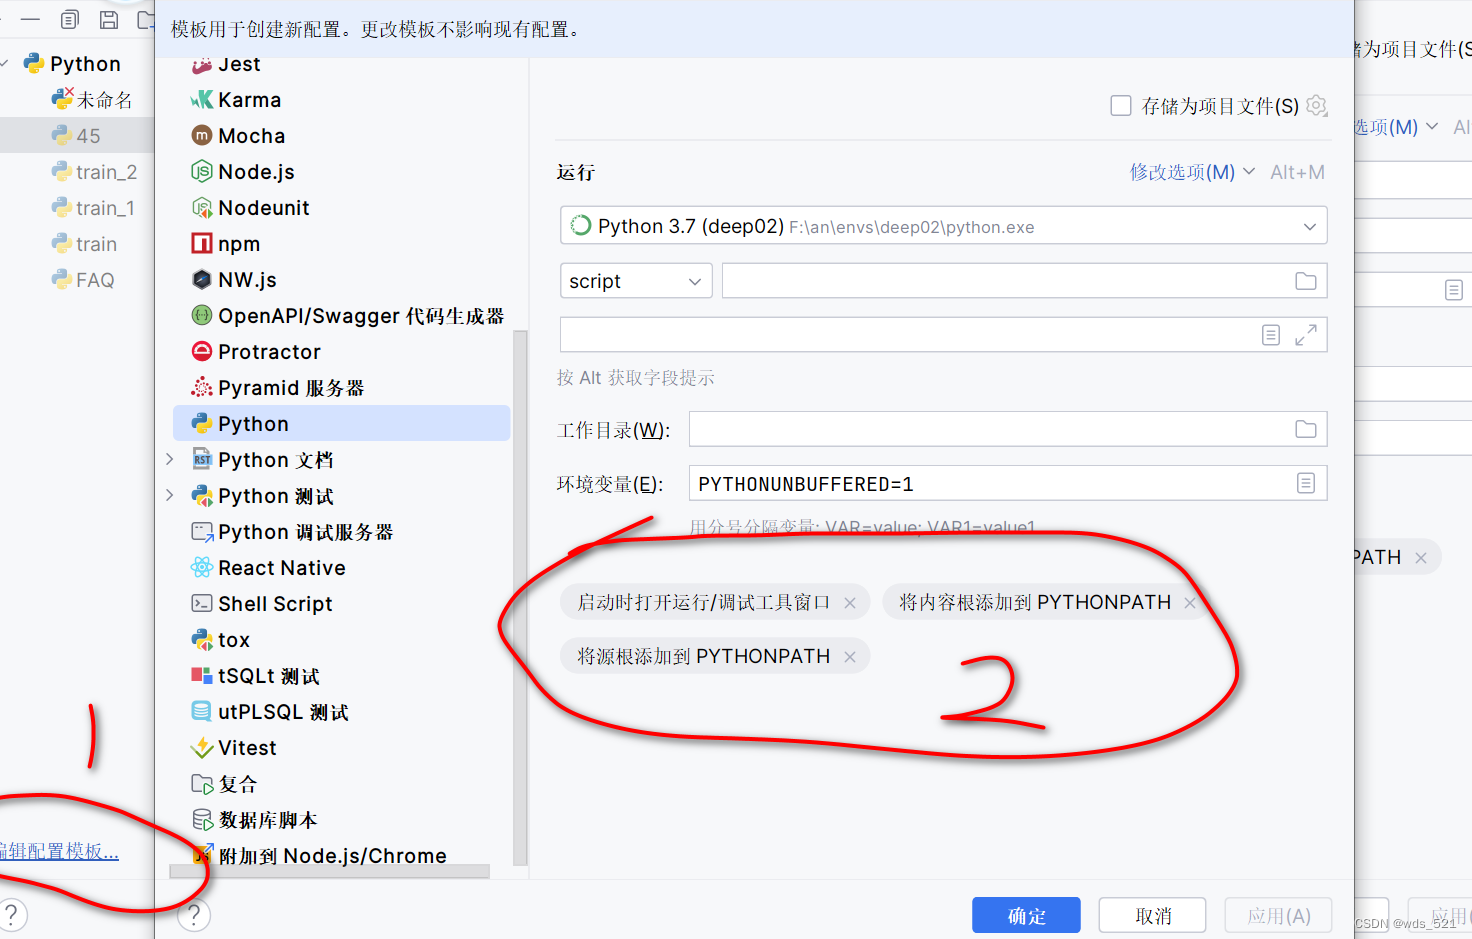Click the copy configuration icon in background toolbar

pos(69,19)
